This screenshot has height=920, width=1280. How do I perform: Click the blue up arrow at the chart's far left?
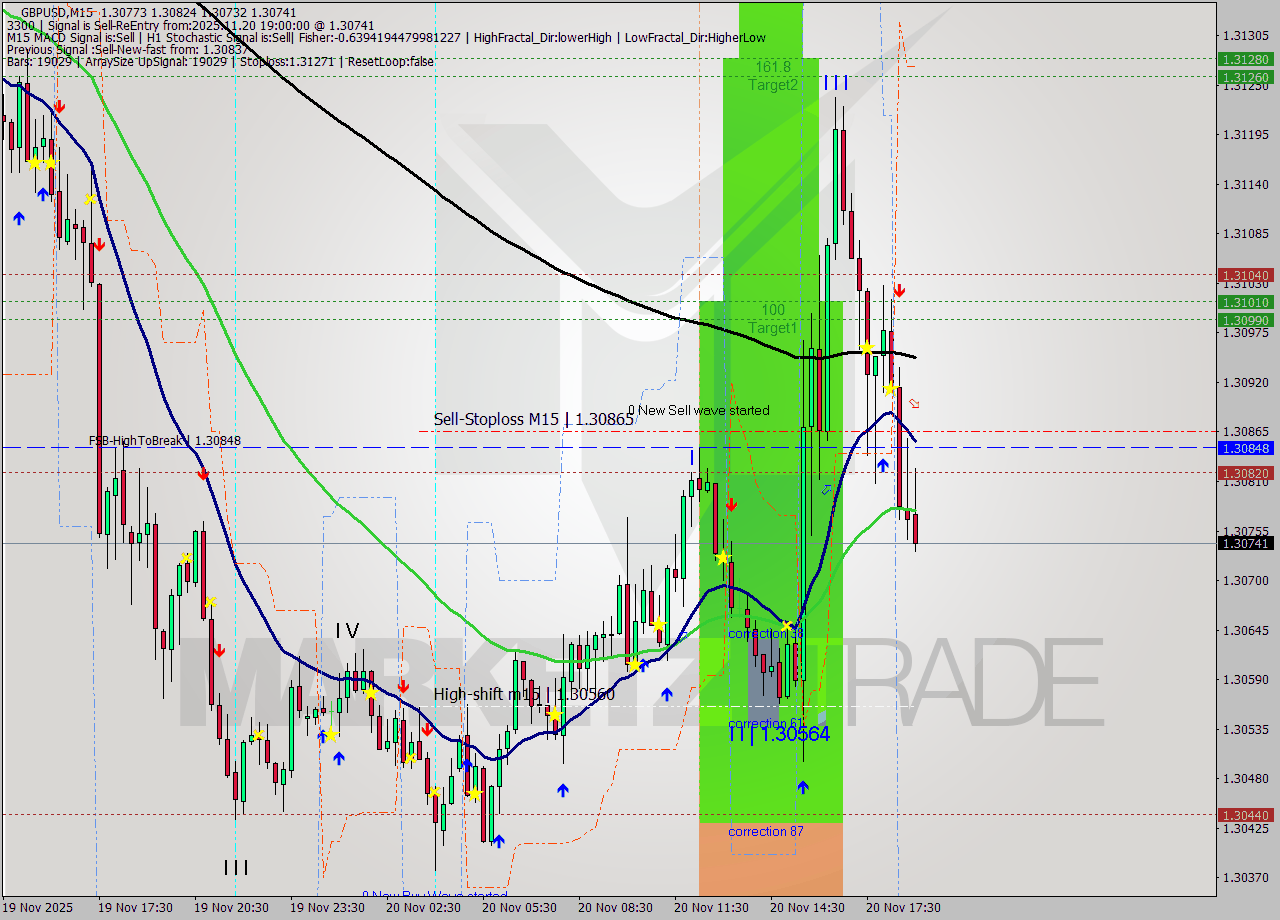(x=20, y=218)
